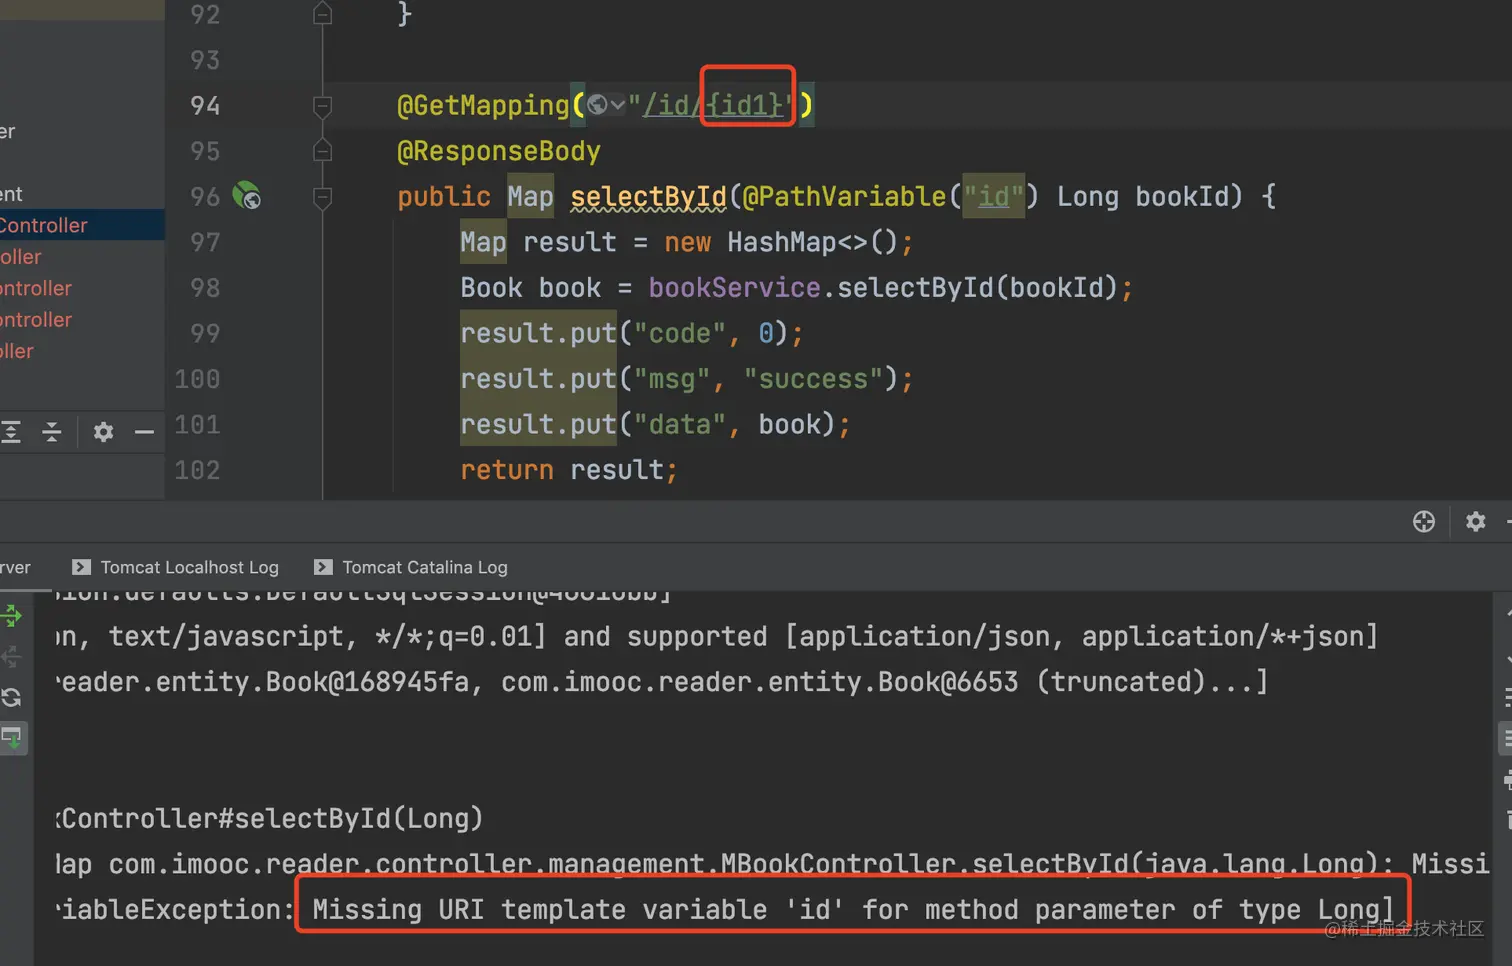Collapse the fold marker on line 94

pyautogui.click(x=322, y=105)
